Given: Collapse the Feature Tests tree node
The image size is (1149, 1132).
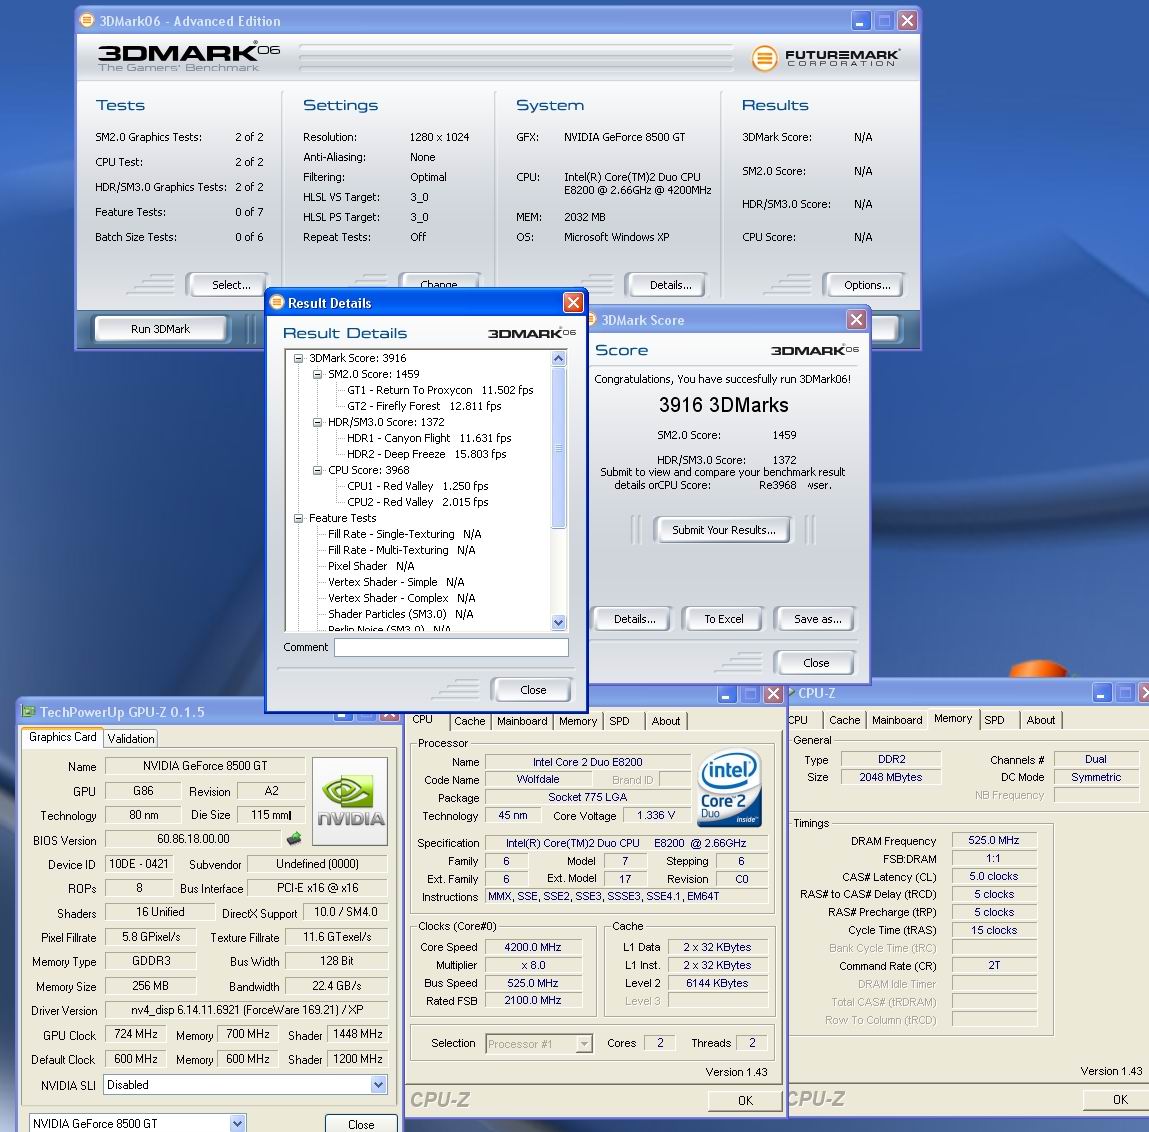Looking at the screenshot, I should click(298, 518).
